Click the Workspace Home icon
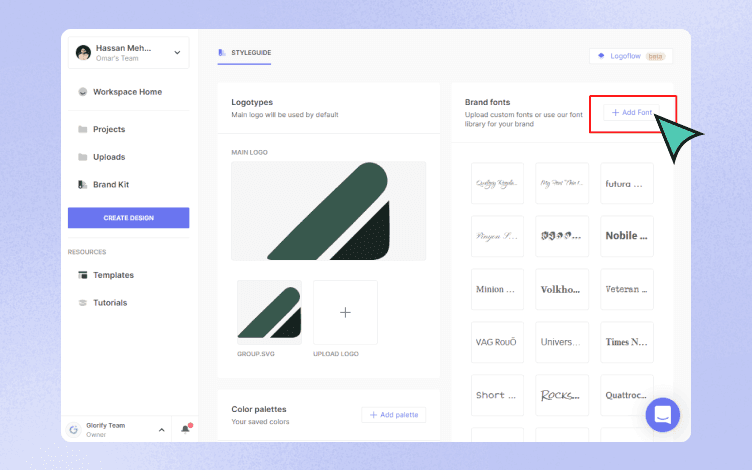752x470 pixels. [83, 92]
